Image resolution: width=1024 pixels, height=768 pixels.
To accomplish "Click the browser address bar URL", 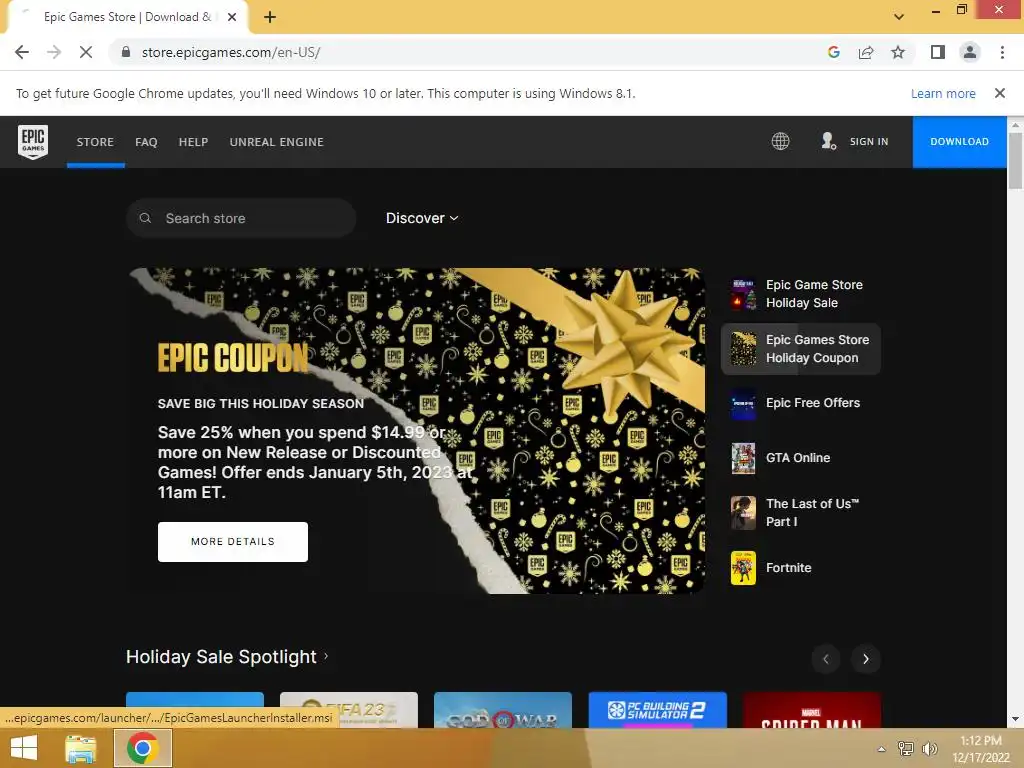I will point(231,52).
